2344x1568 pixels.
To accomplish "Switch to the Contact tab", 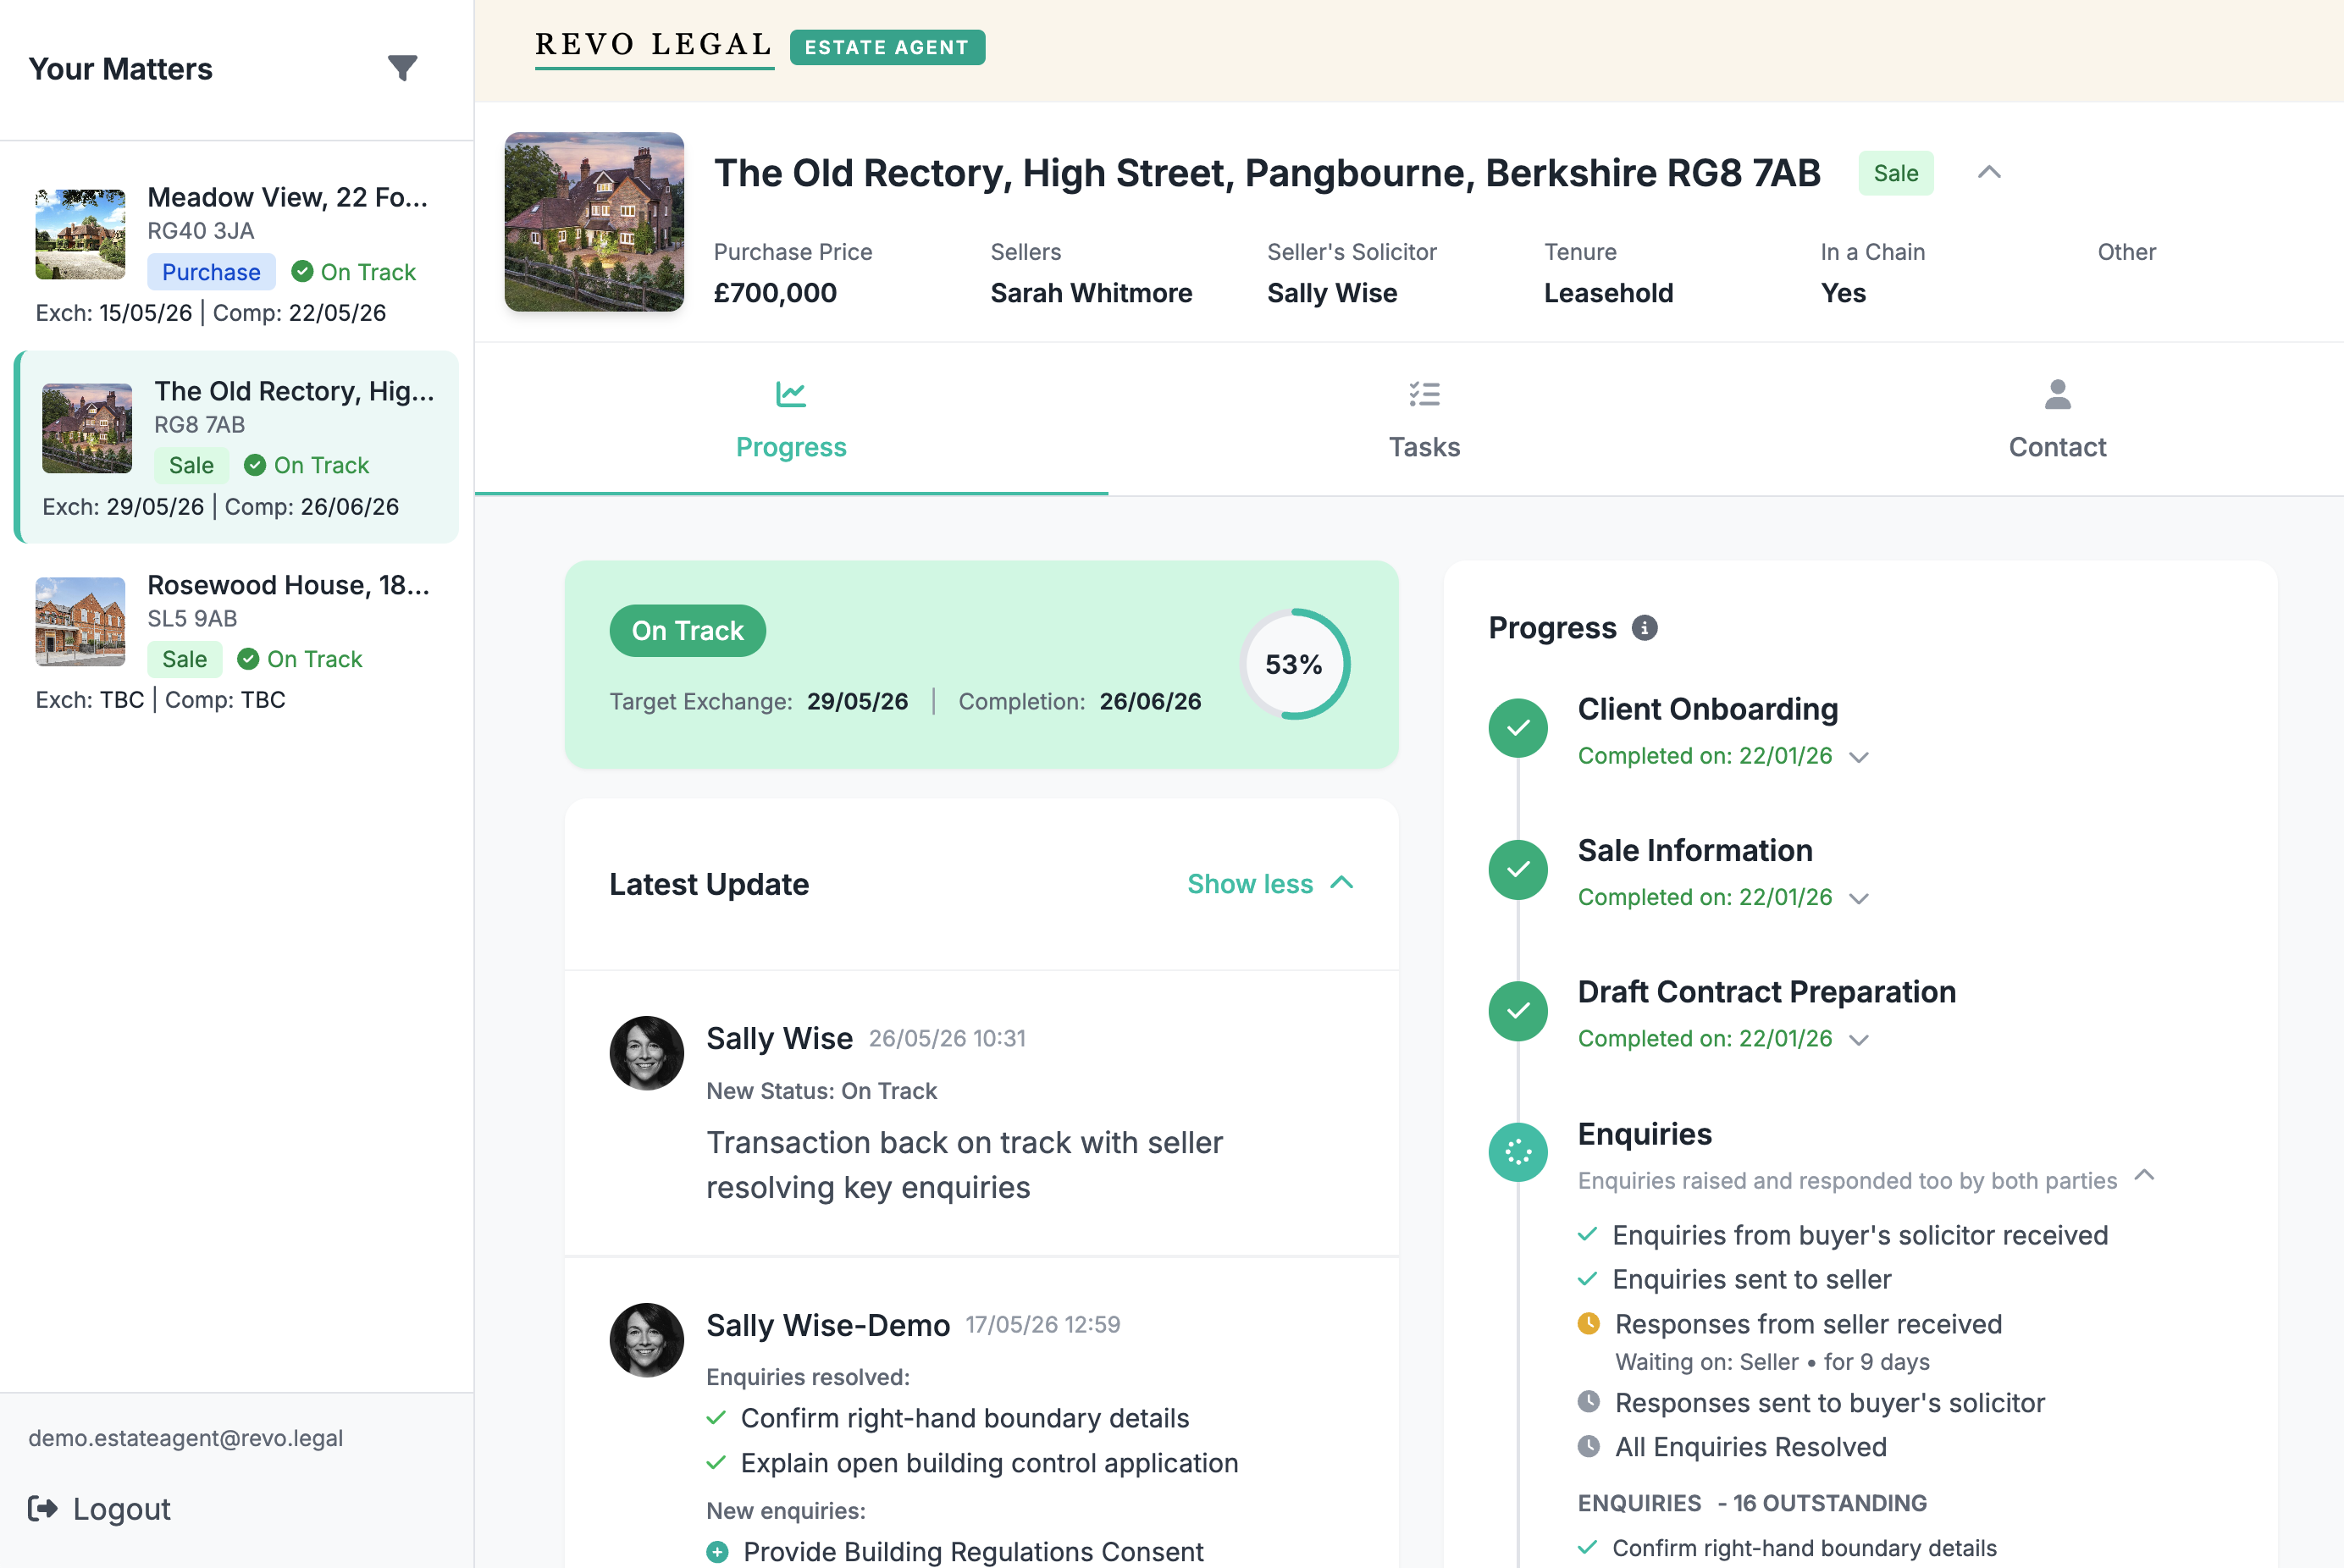I will pos(2057,419).
